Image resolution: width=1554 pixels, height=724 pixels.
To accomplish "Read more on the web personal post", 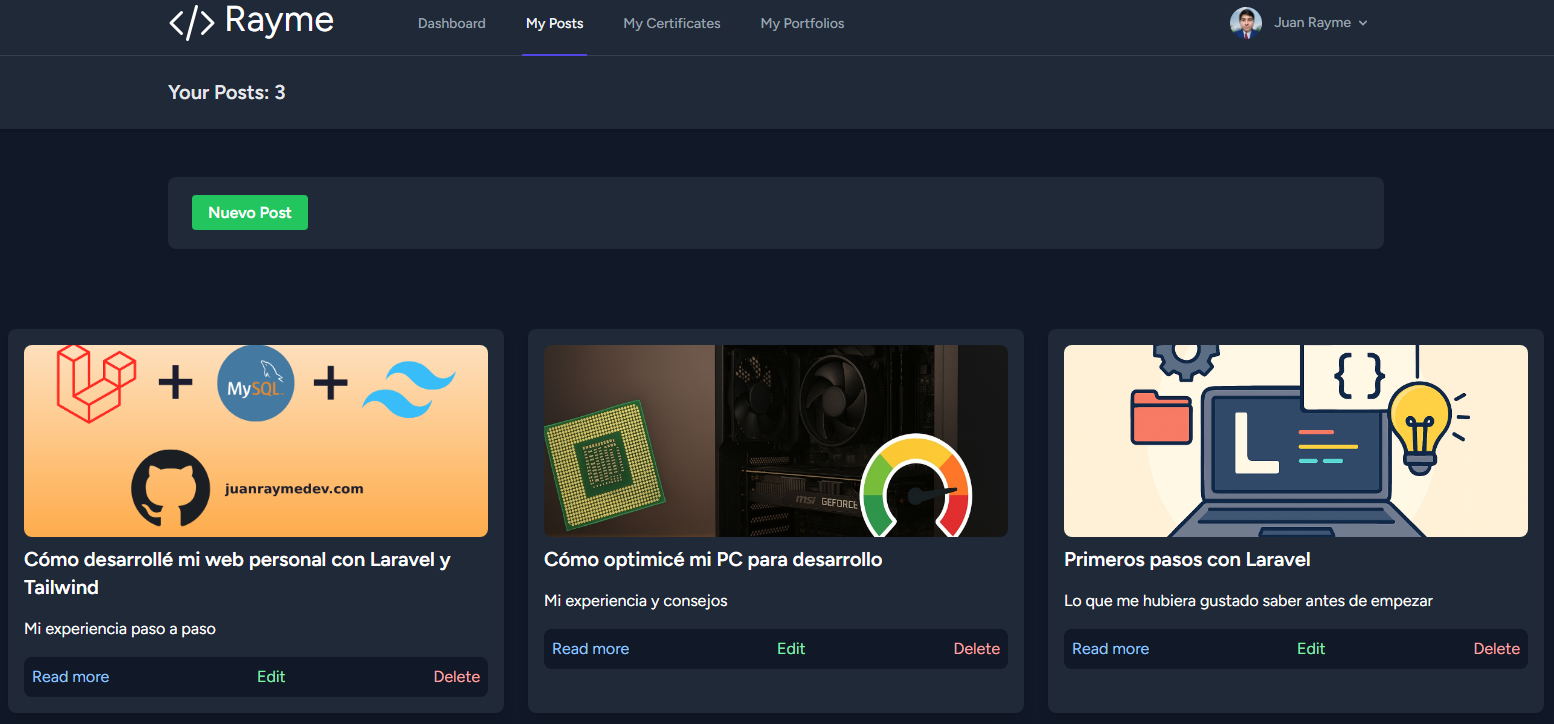I will click(x=71, y=677).
